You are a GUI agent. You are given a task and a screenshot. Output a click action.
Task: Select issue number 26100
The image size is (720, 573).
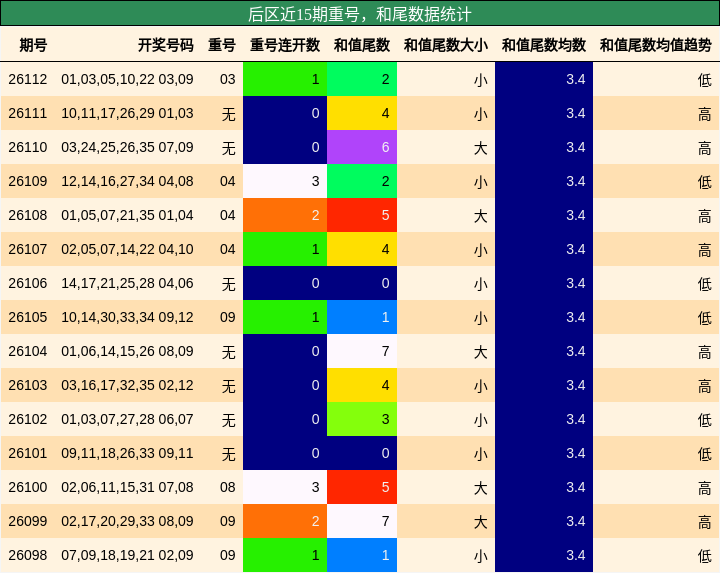[28, 487]
